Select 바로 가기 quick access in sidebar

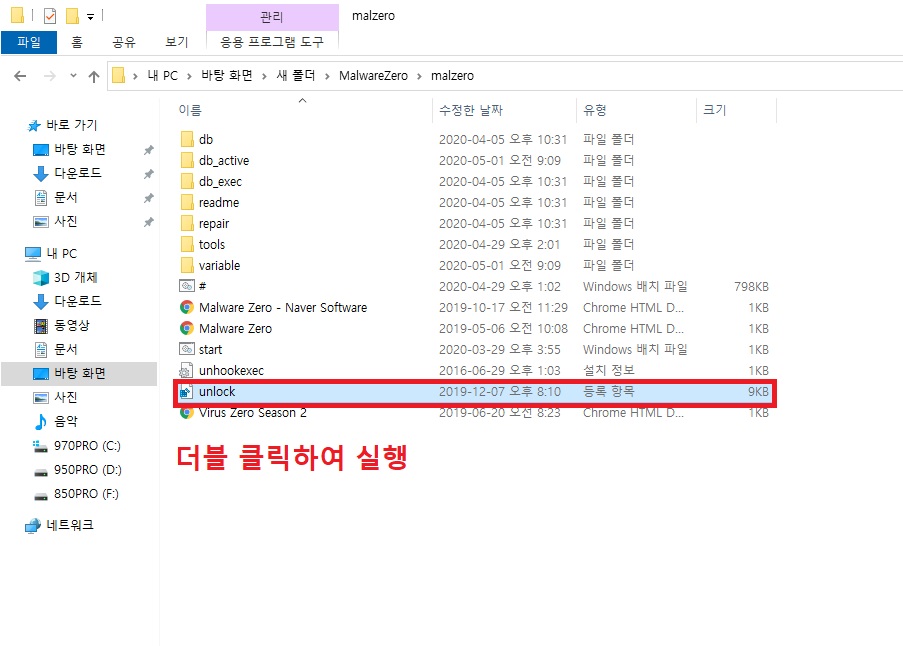[62, 125]
